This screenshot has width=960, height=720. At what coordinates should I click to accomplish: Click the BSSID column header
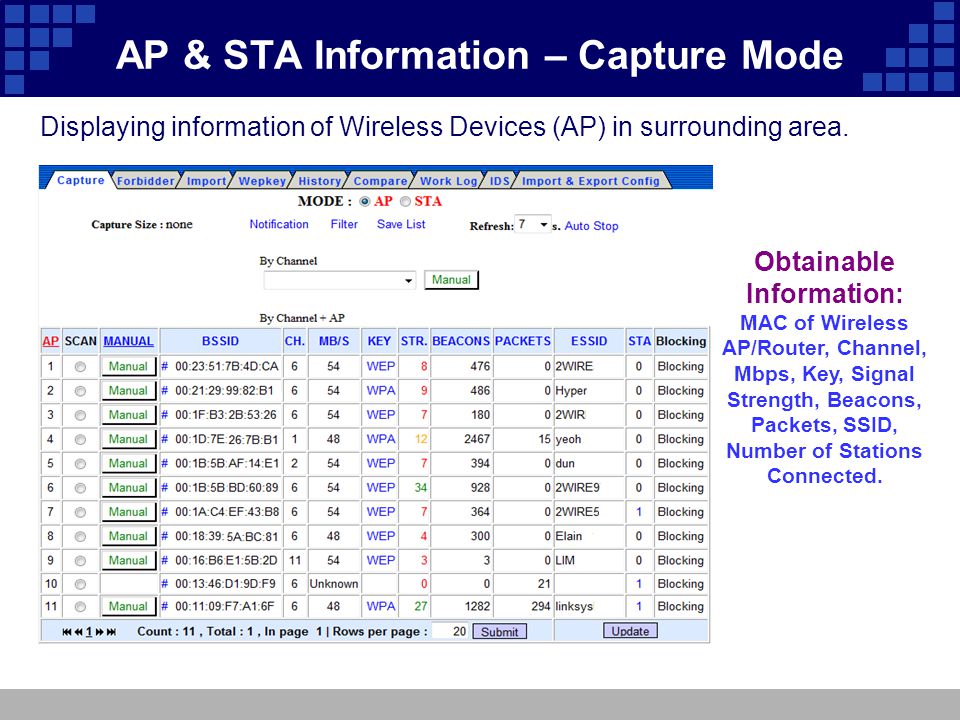click(x=220, y=341)
